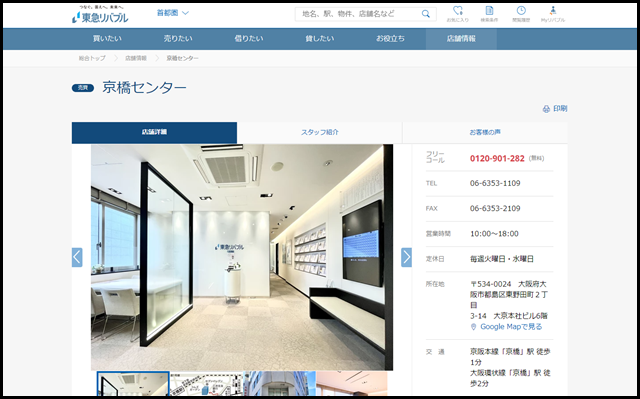
Task: Click the main office interior photo
Action: pyautogui.click(x=242, y=257)
